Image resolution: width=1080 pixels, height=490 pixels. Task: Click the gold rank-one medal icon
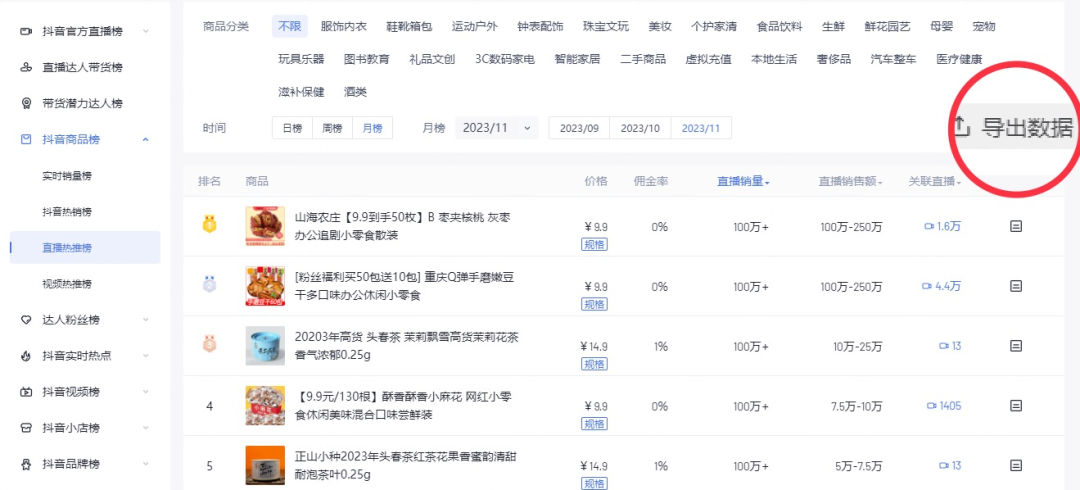click(x=209, y=224)
